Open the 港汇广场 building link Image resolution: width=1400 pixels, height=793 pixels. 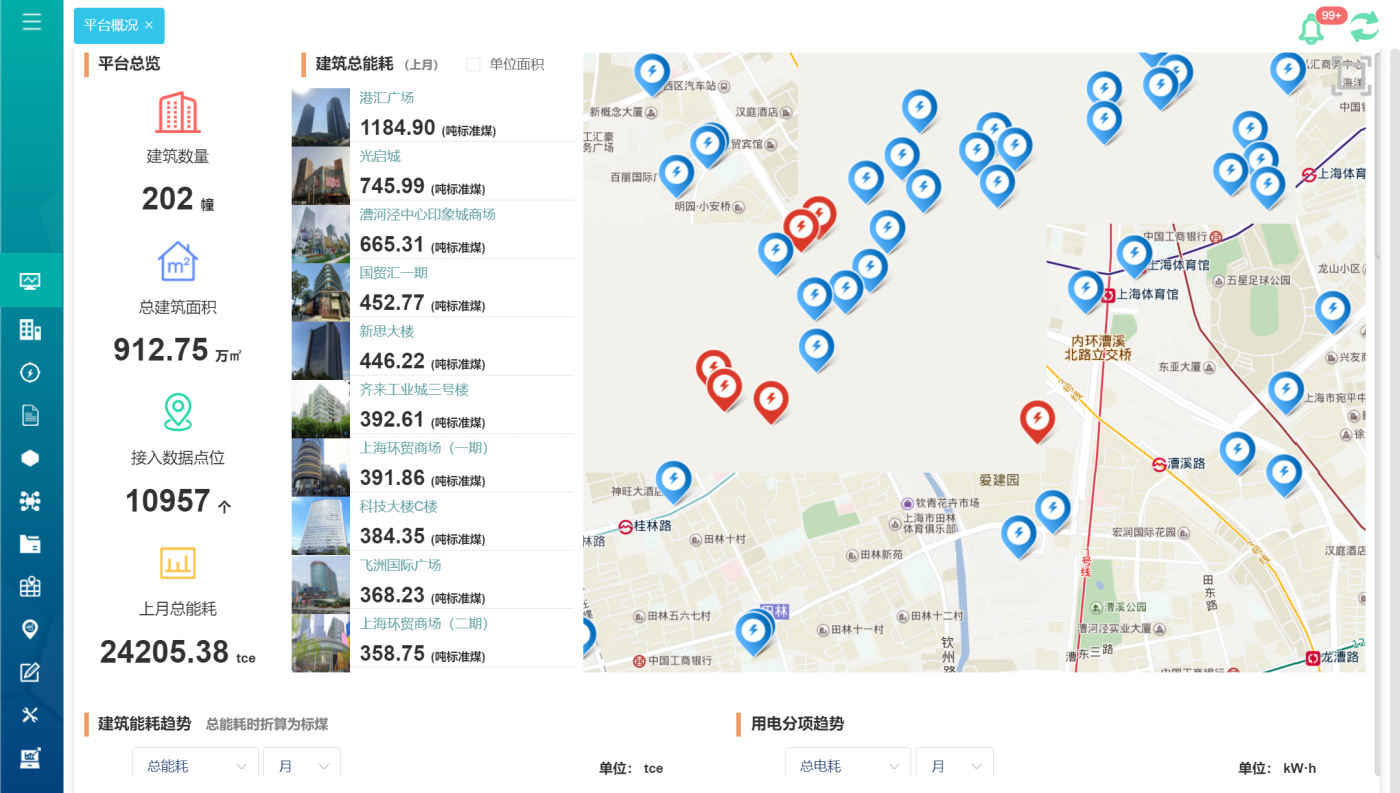[x=388, y=96]
